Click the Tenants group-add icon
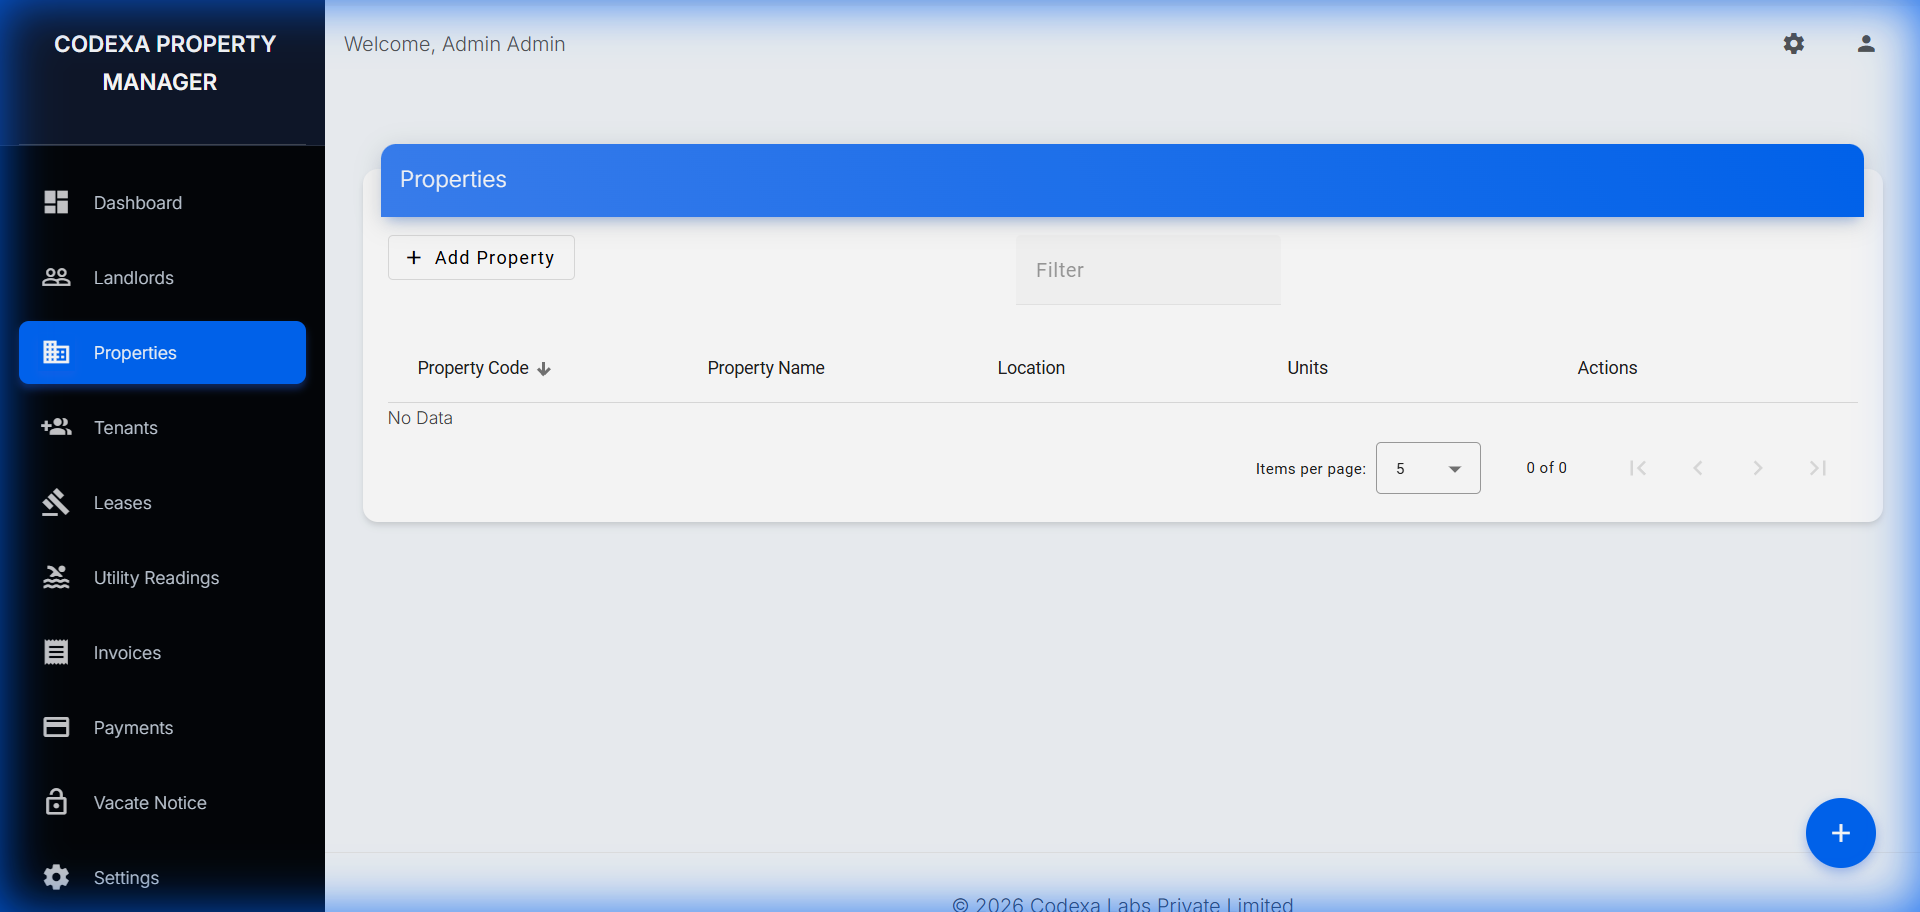 [56, 427]
